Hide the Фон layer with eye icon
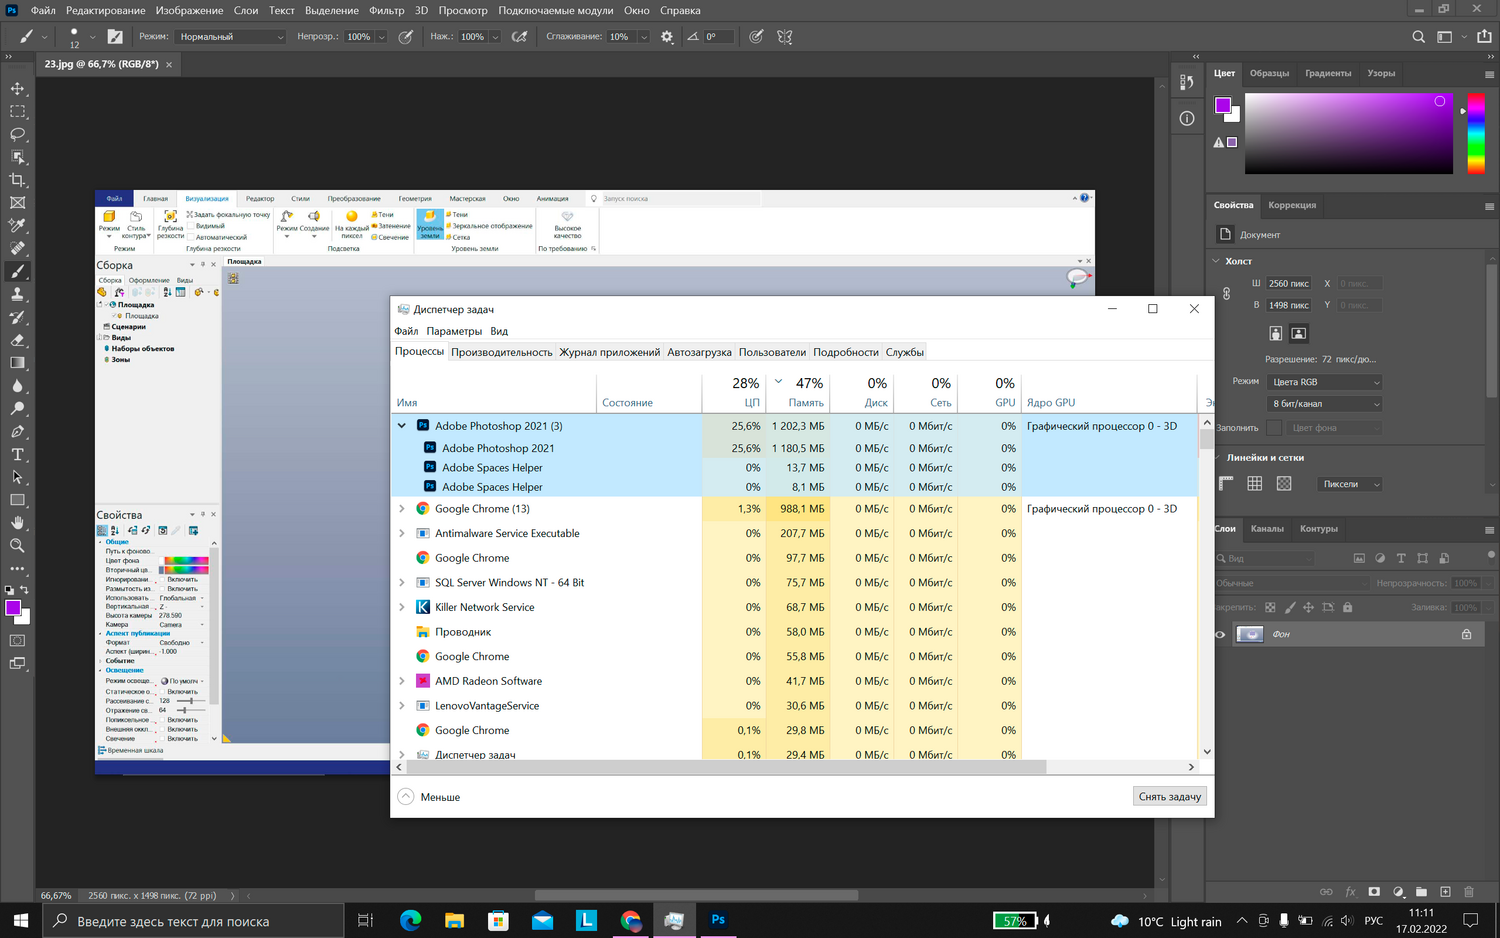The height and width of the screenshot is (938, 1500). [1220, 634]
